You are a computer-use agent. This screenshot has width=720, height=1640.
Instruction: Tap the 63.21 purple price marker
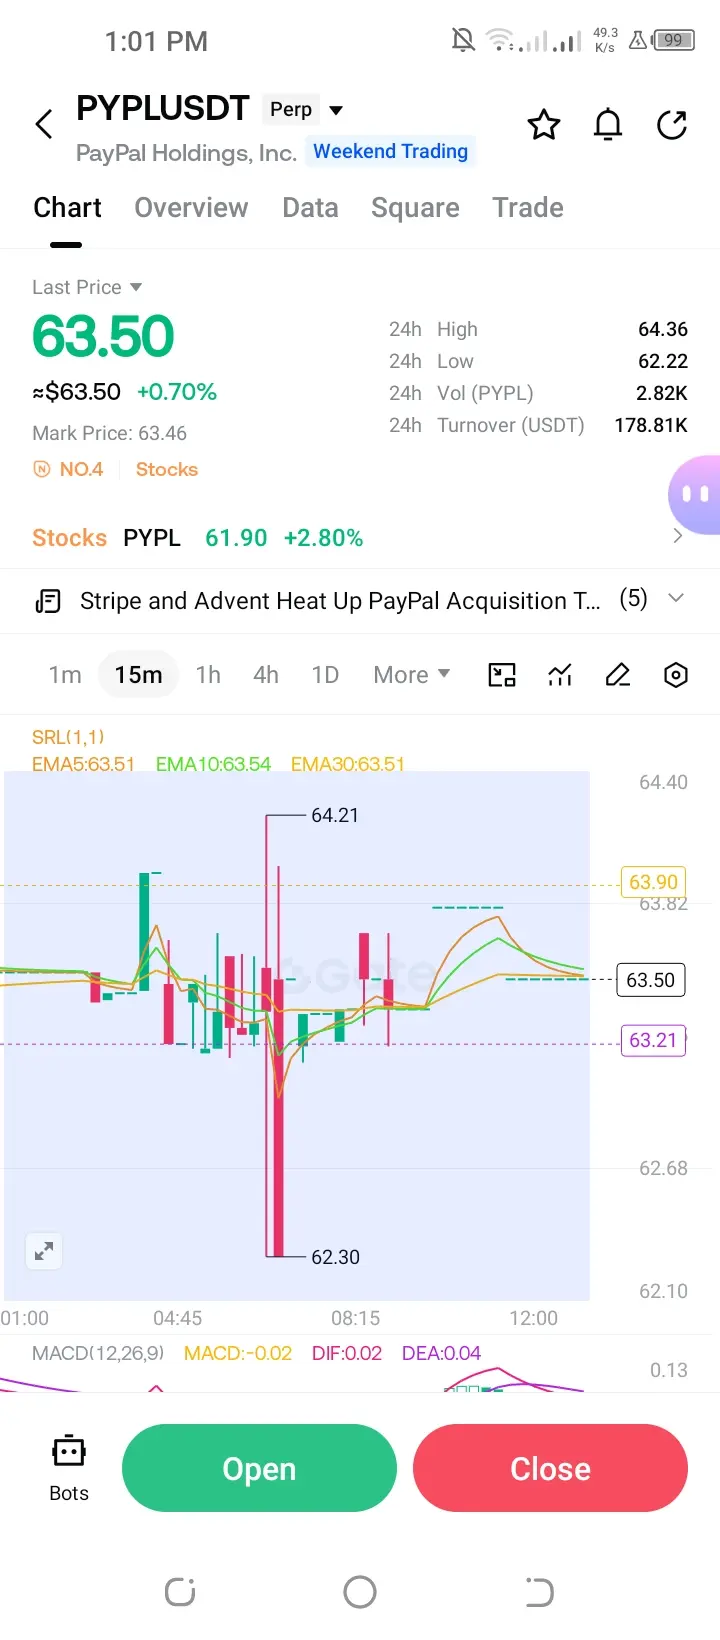point(653,1040)
